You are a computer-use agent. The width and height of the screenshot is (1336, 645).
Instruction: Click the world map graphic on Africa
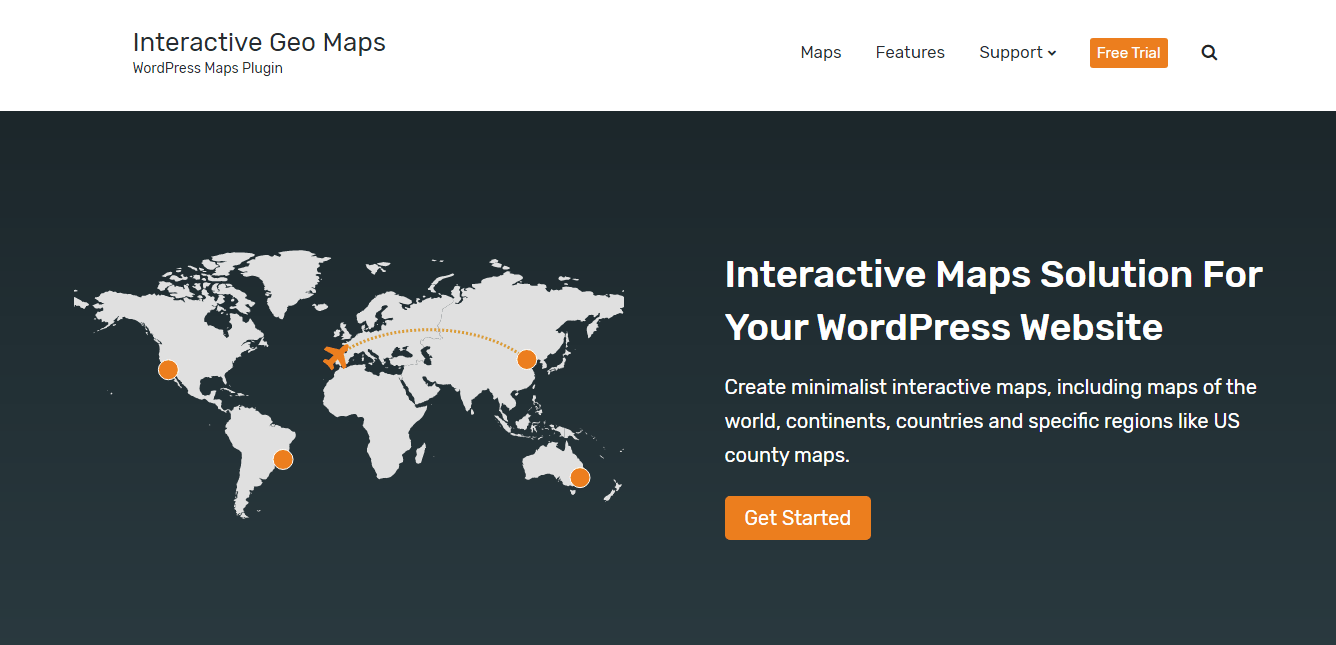(x=375, y=420)
